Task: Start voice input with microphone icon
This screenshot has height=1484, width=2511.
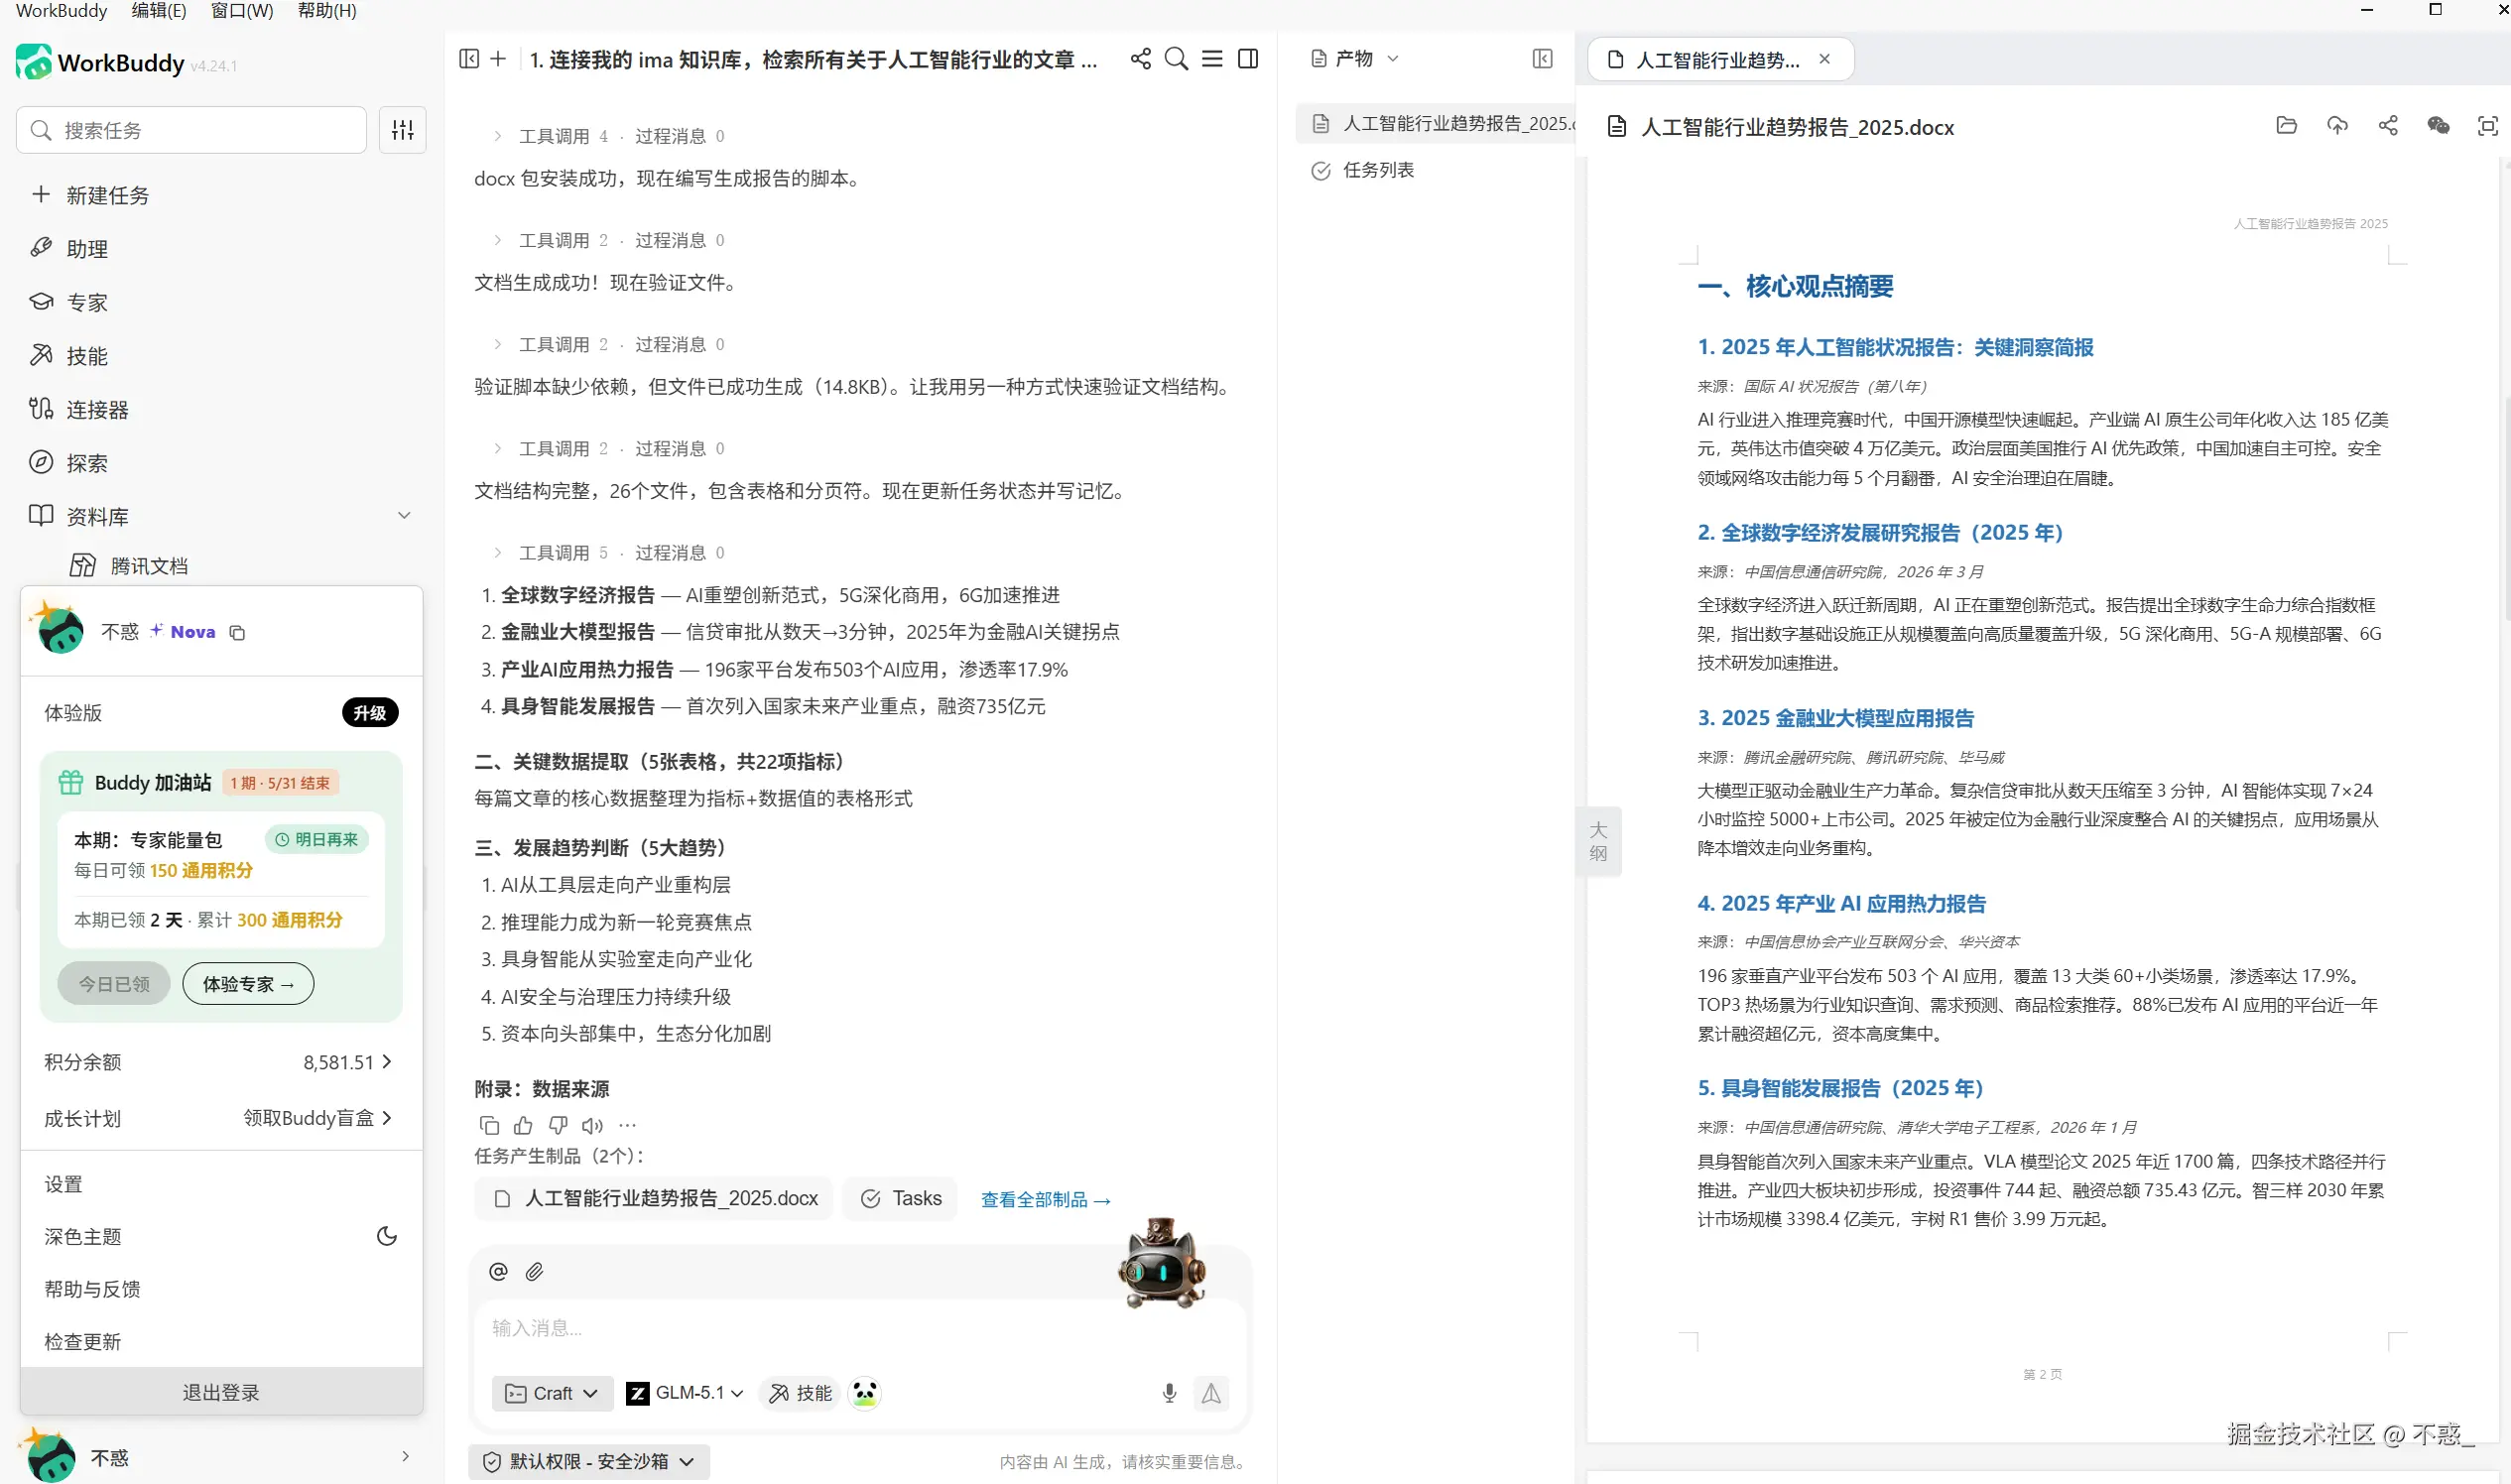Action: click(1169, 1393)
